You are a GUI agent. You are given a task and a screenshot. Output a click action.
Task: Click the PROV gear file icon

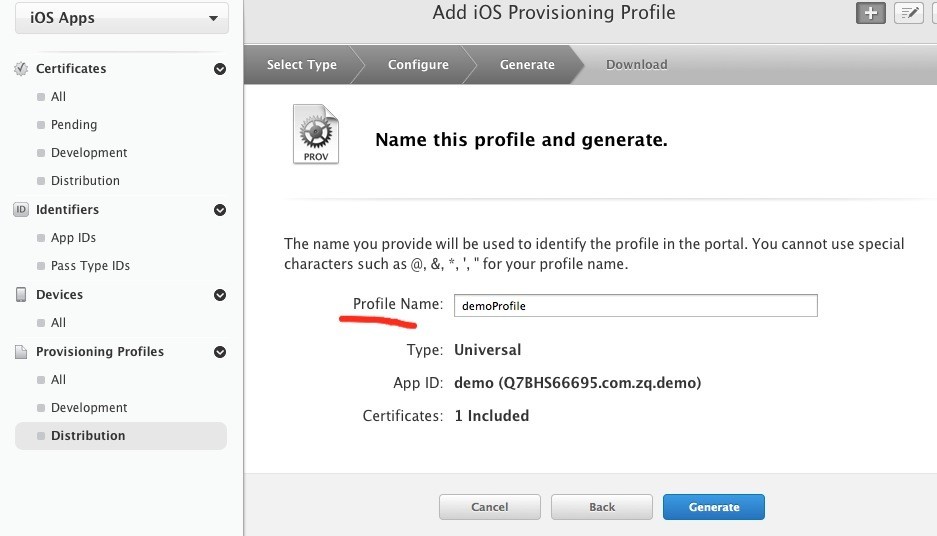tap(316, 134)
